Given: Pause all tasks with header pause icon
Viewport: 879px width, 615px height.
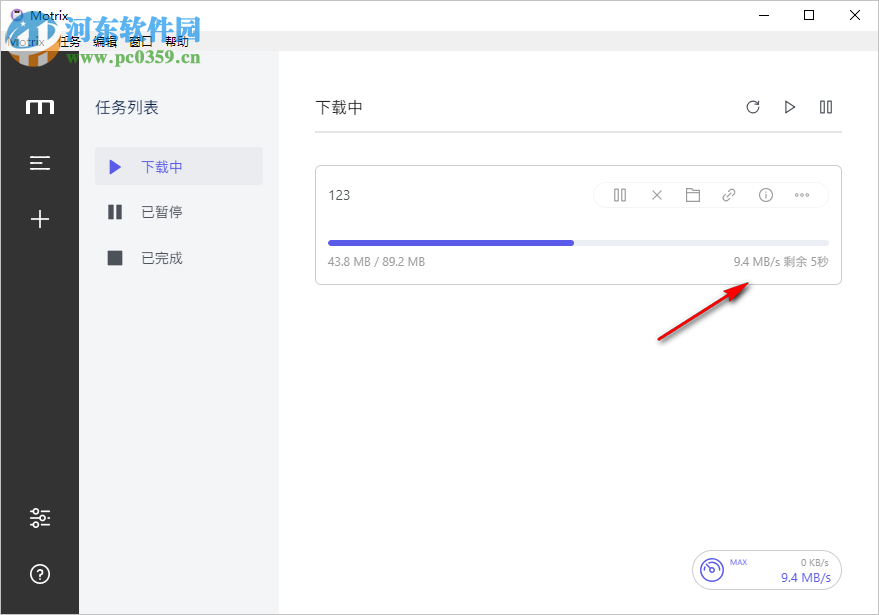Looking at the screenshot, I should click(826, 107).
